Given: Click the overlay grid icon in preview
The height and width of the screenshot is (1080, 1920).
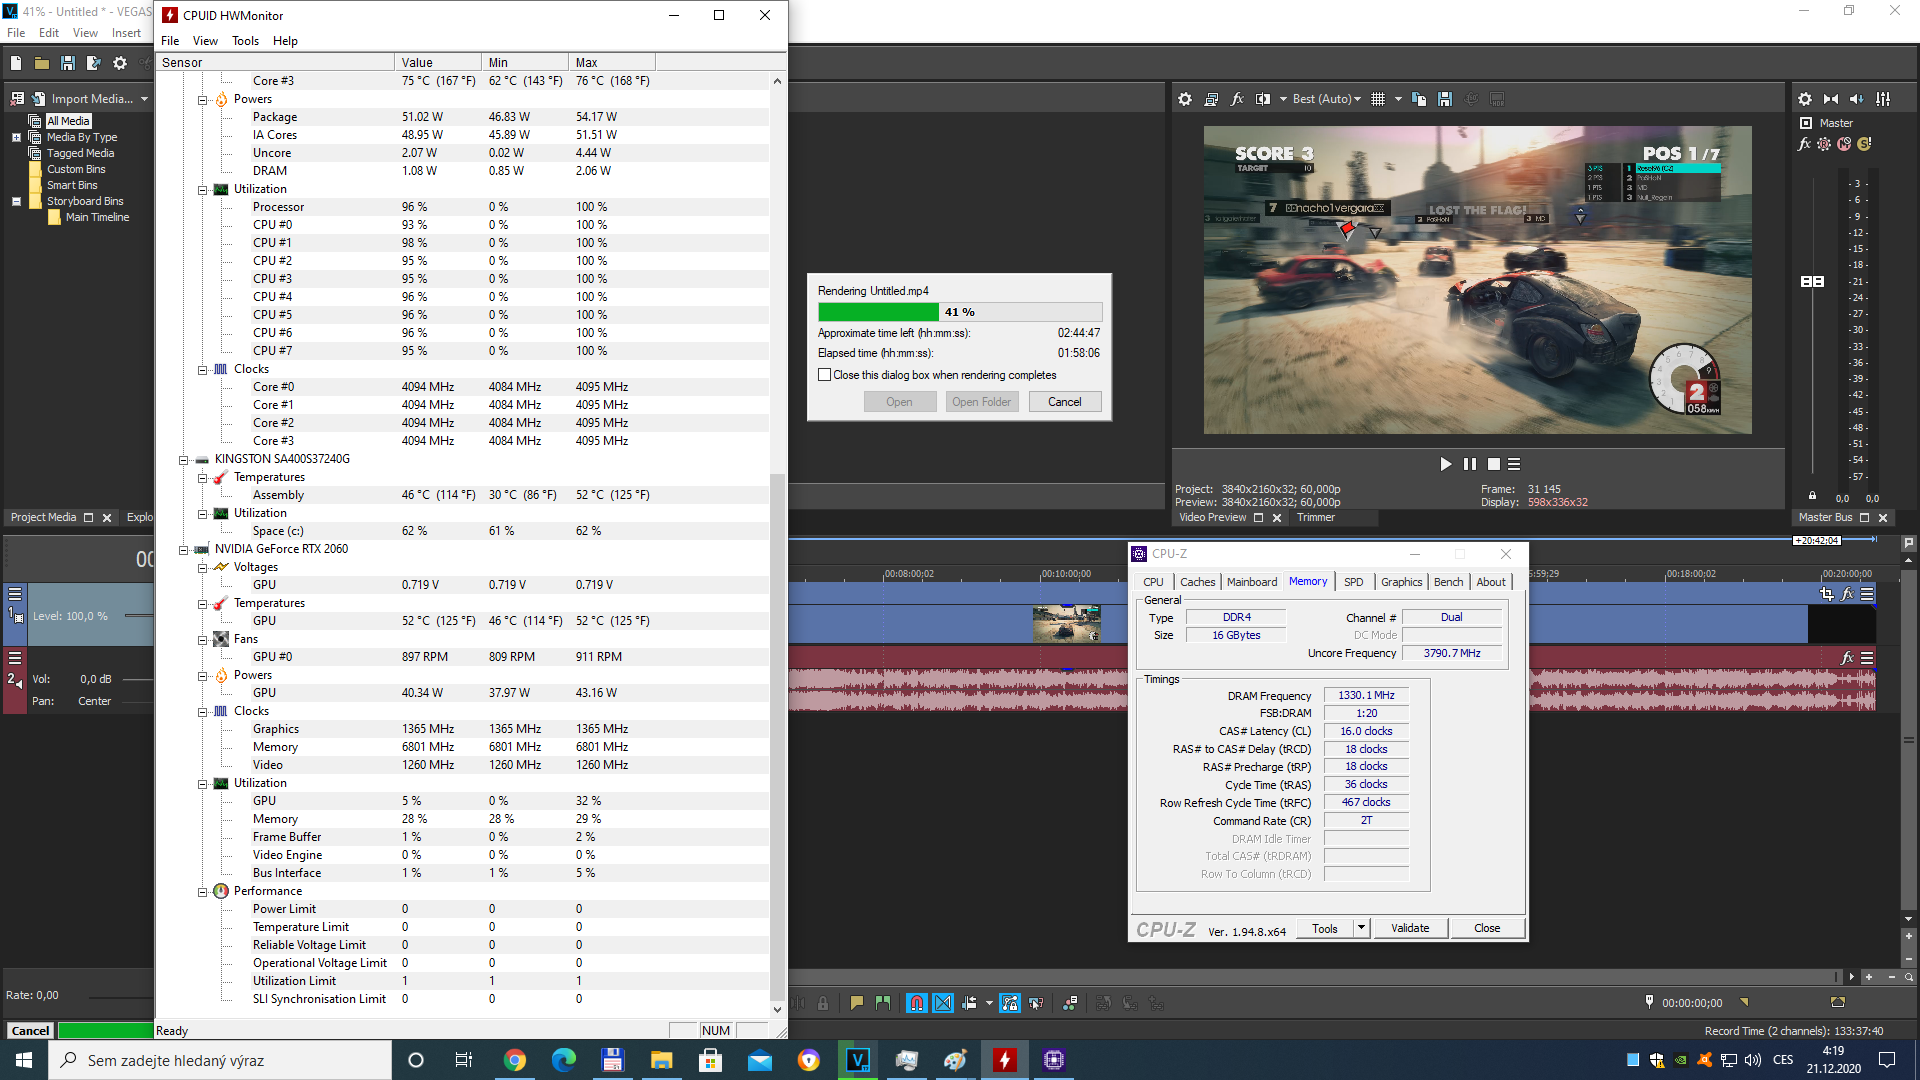Looking at the screenshot, I should [1378, 99].
